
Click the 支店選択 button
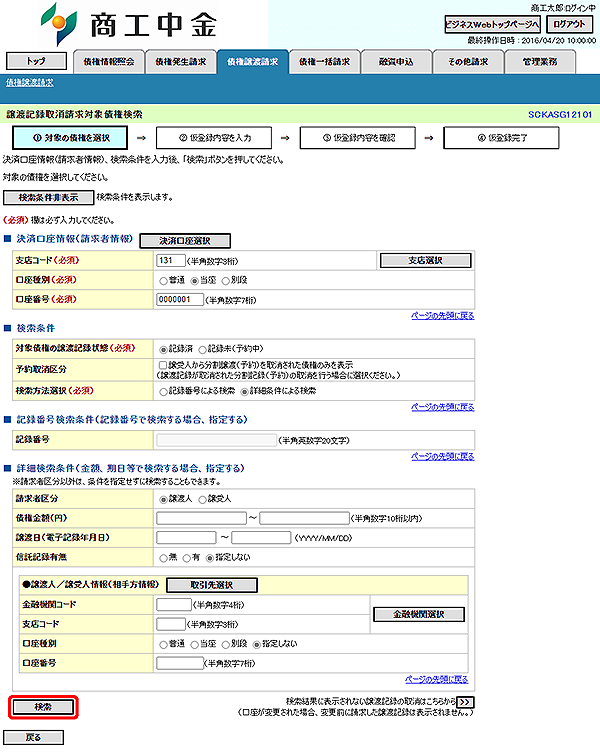pos(426,260)
